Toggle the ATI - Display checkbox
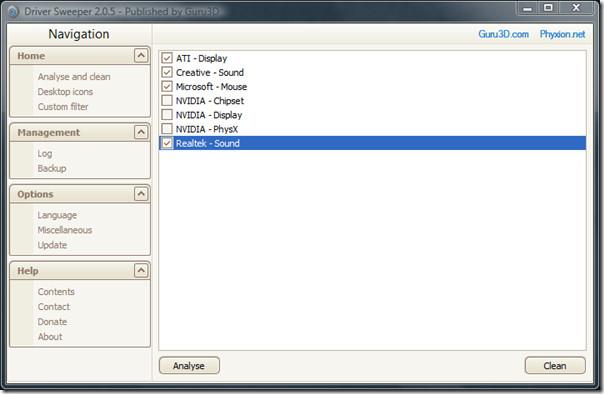Screen dimensions: 604x394 (x=167, y=58)
